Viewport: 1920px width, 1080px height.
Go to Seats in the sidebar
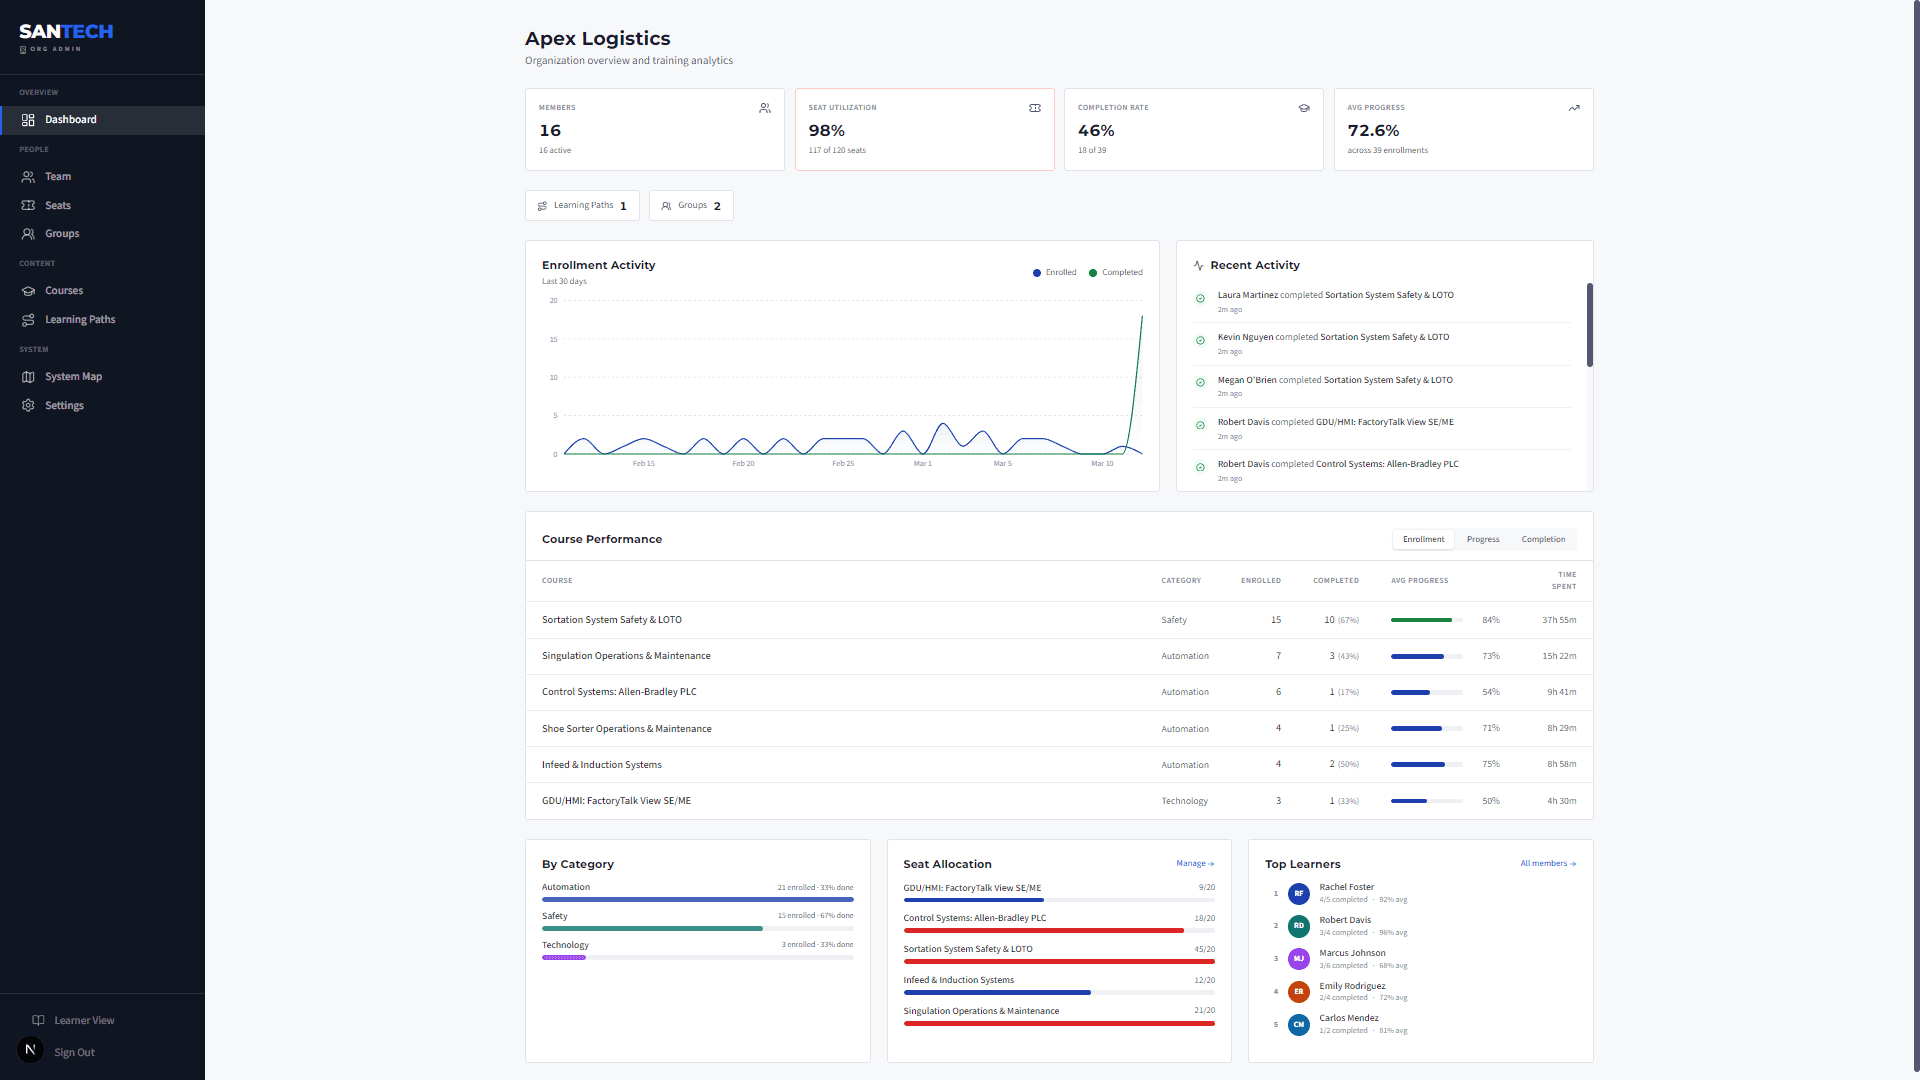(x=102, y=206)
